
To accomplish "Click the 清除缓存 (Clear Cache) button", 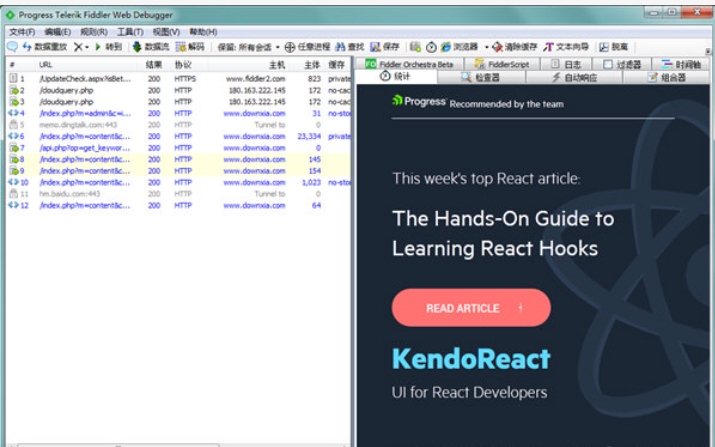I will tap(514, 47).
